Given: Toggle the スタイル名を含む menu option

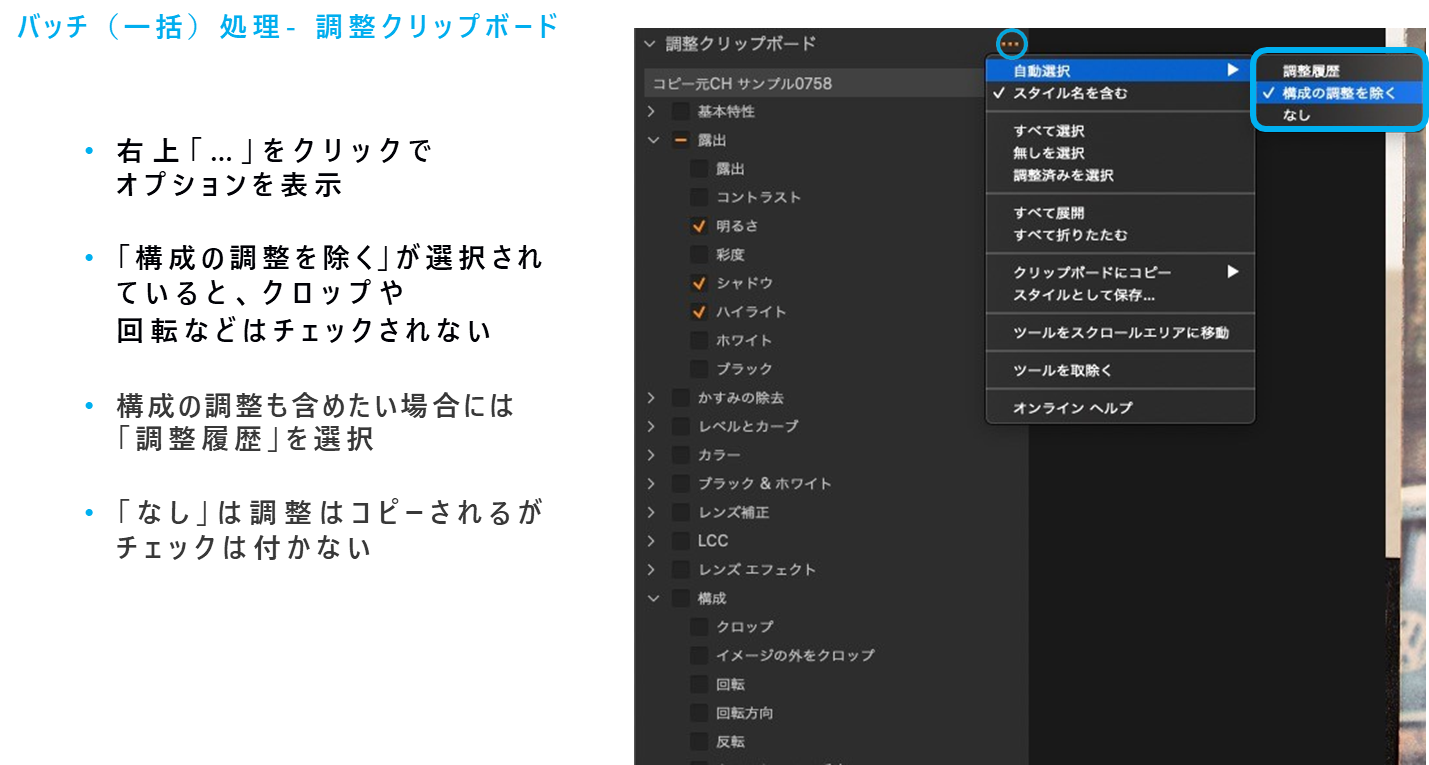Looking at the screenshot, I should click(x=1119, y=93).
